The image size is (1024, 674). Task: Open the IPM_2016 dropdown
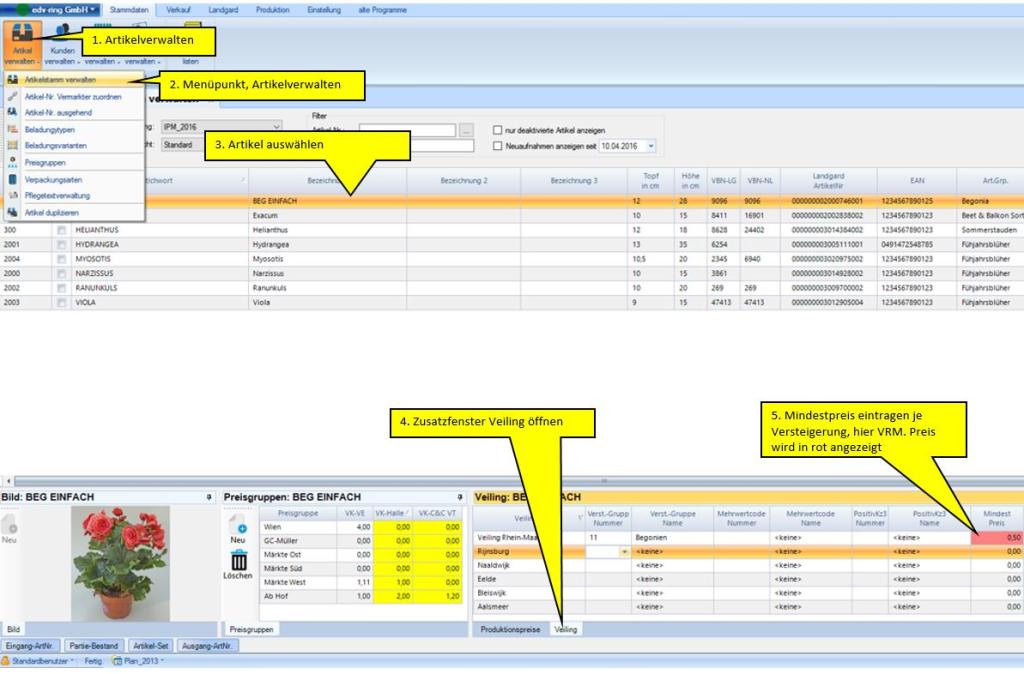pyautogui.click(x=276, y=127)
